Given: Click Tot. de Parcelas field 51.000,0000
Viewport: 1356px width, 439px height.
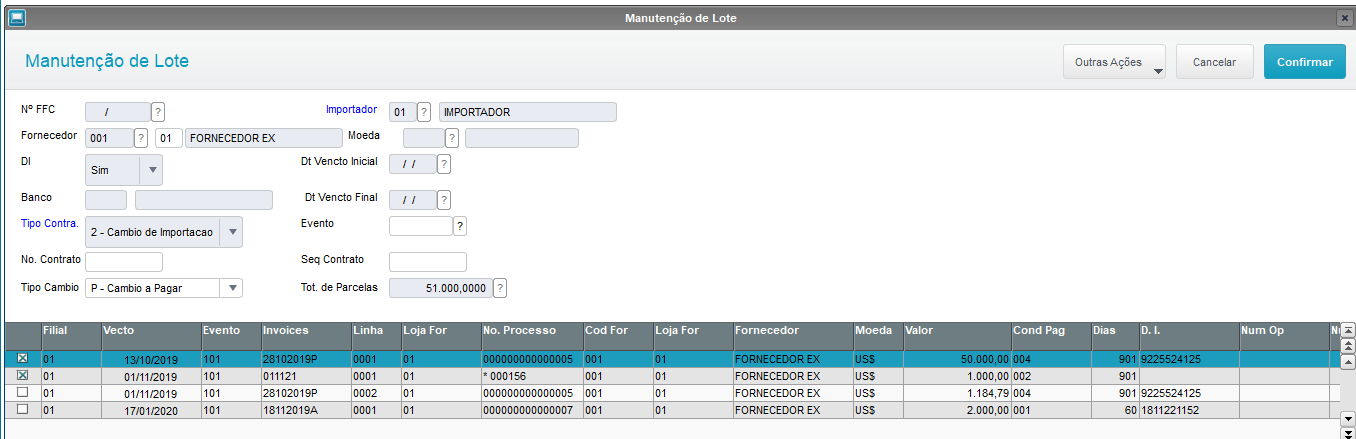Looking at the screenshot, I should [x=440, y=288].
